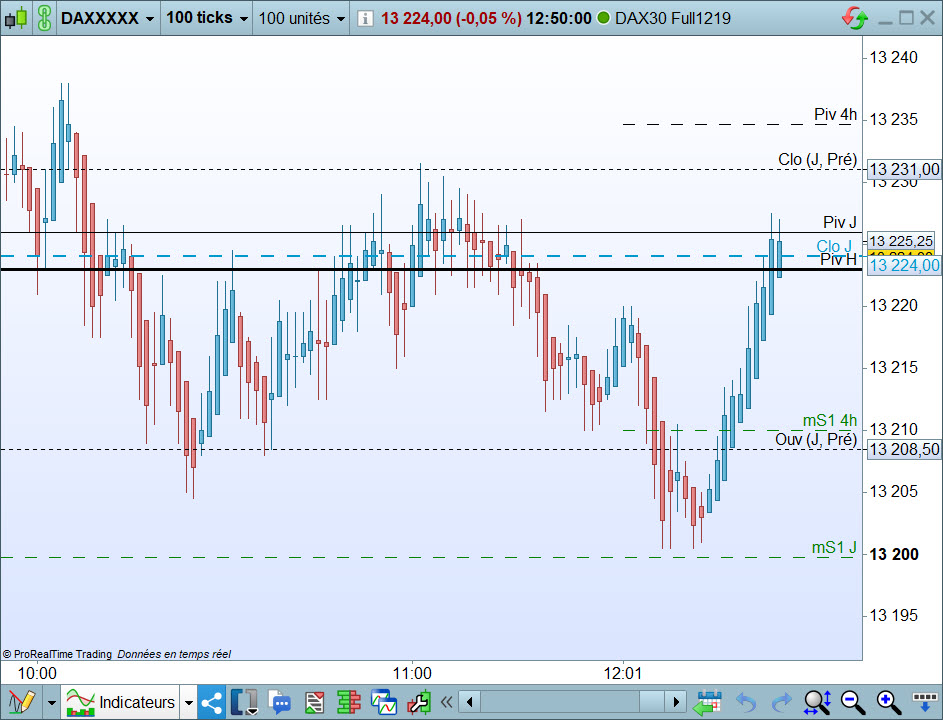Click the Clo (J, Pré) label
This screenshot has width=943, height=720.
pyautogui.click(x=817, y=159)
